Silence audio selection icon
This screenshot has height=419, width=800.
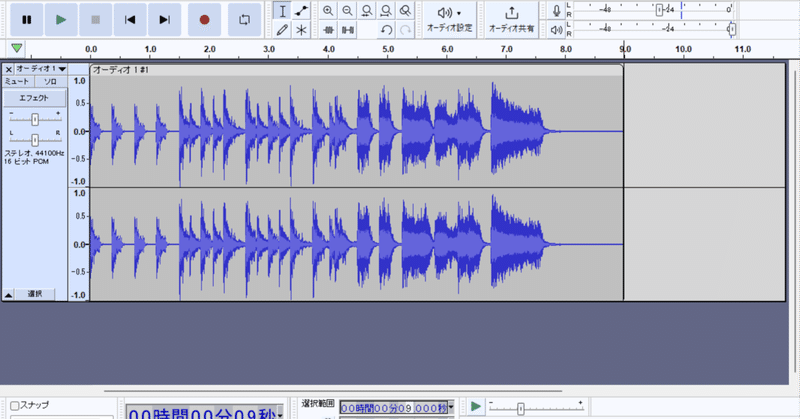(x=347, y=30)
